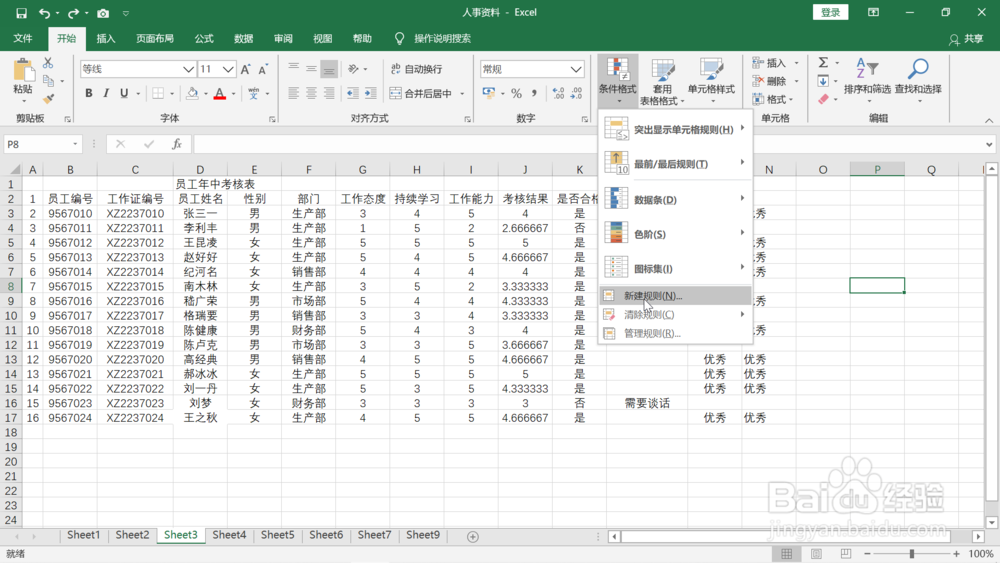Redo the last action
The image size is (1000, 563).
(x=73, y=13)
